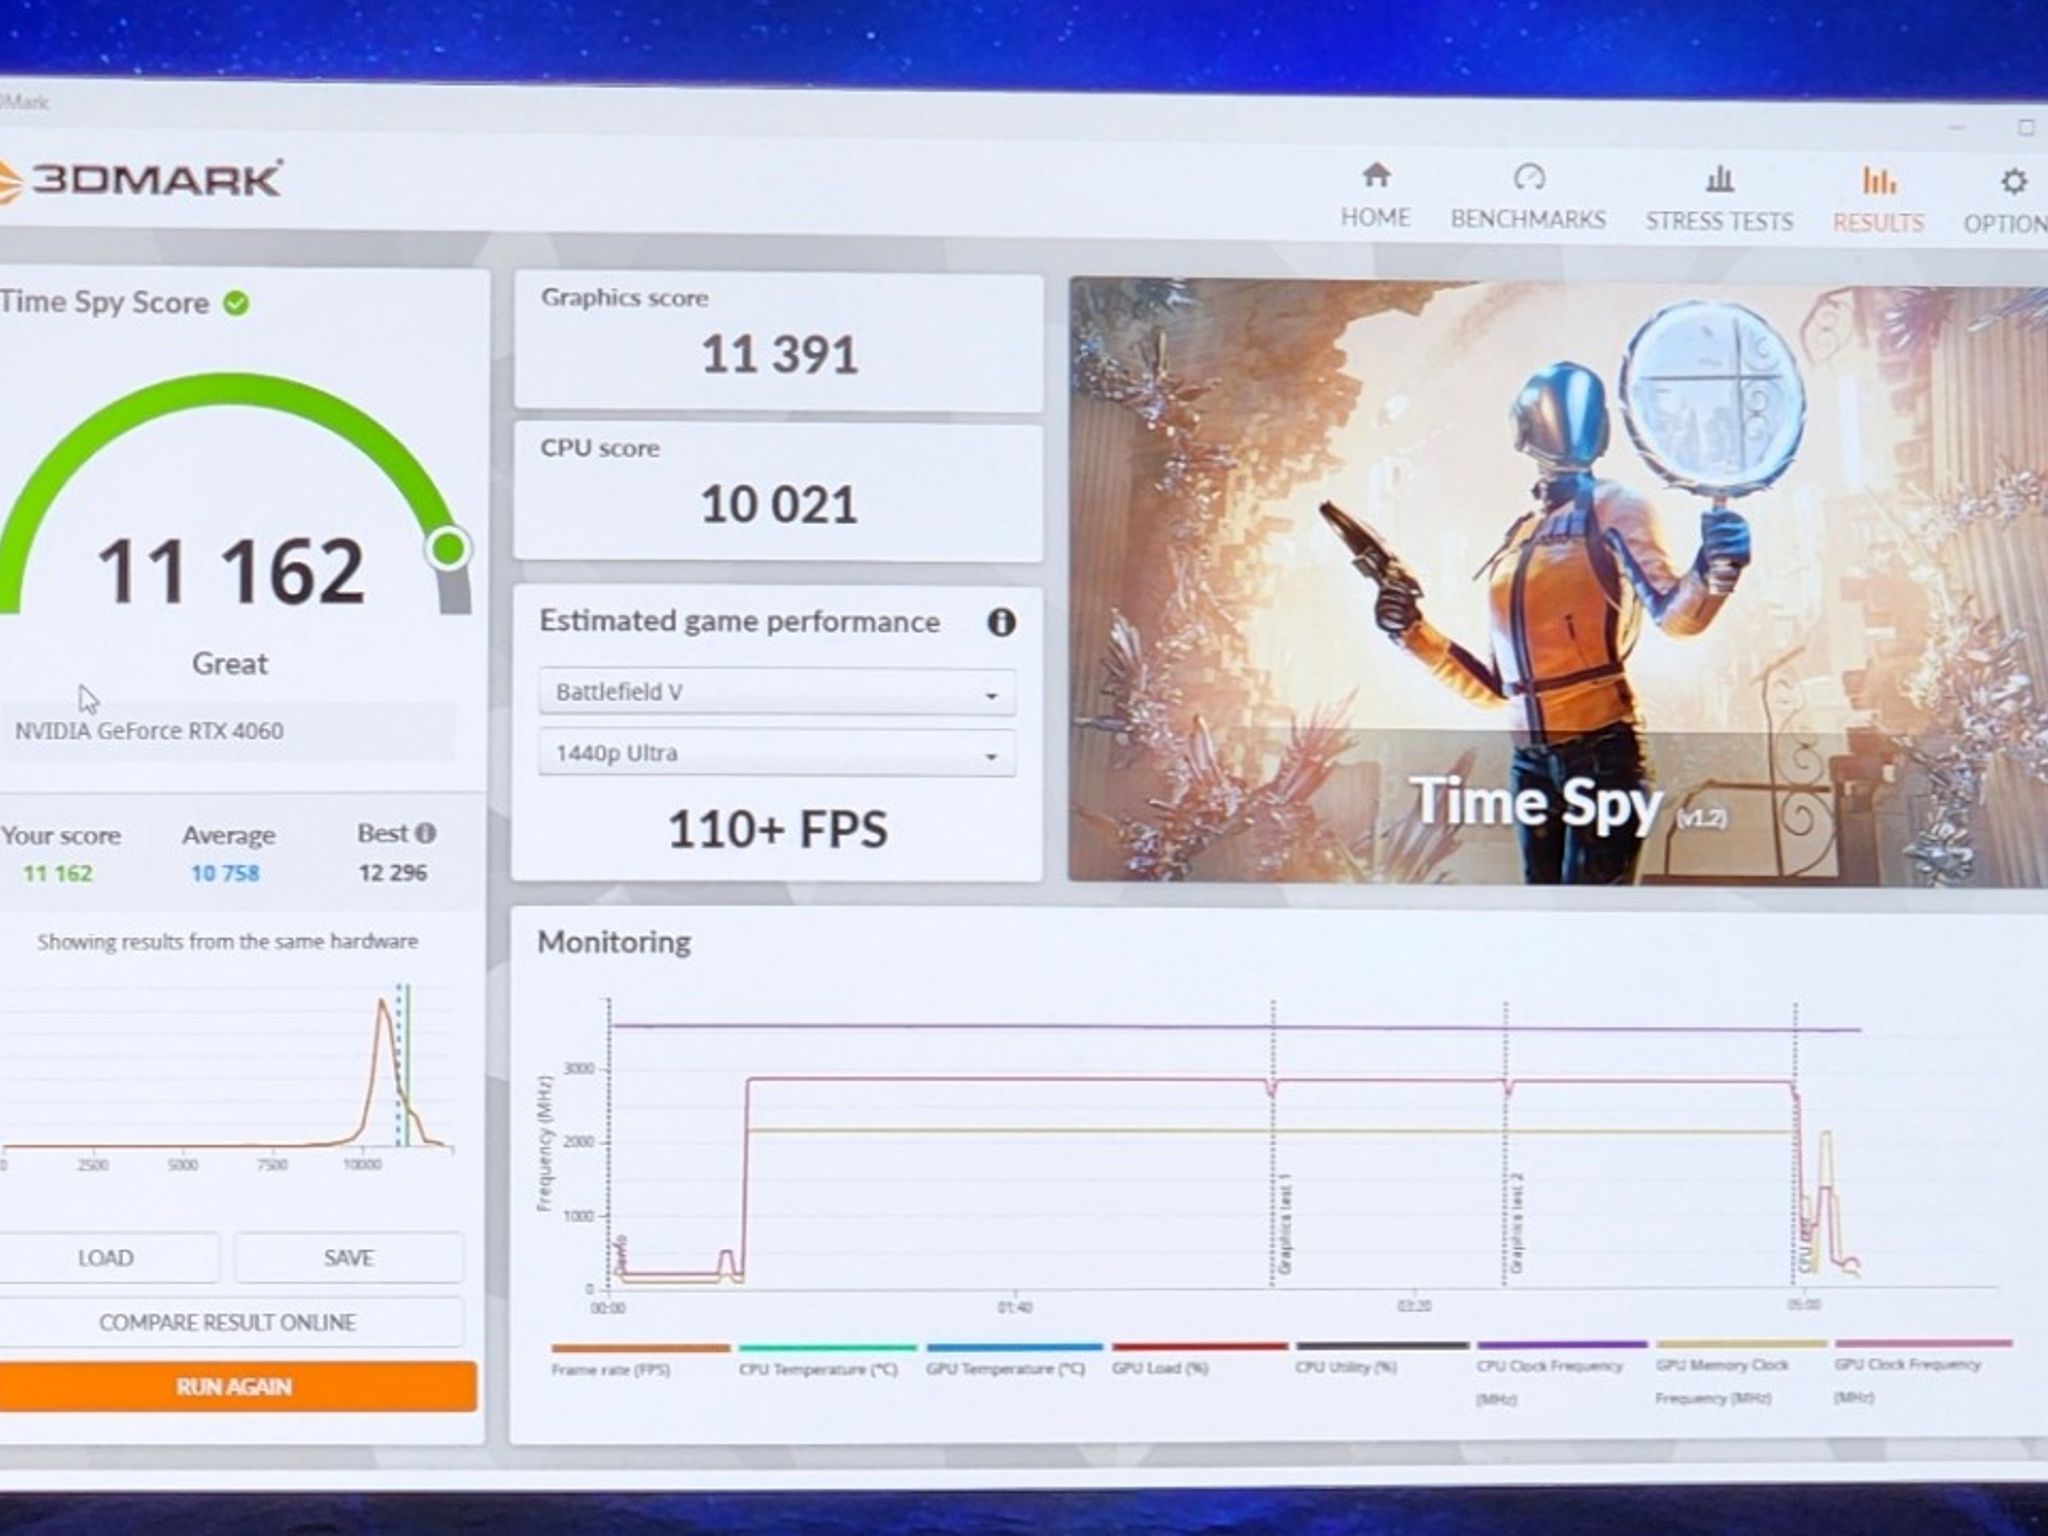2048x1536 pixels.
Task: Switch to the STRESS TESTS tab label
Action: tap(1719, 221)
